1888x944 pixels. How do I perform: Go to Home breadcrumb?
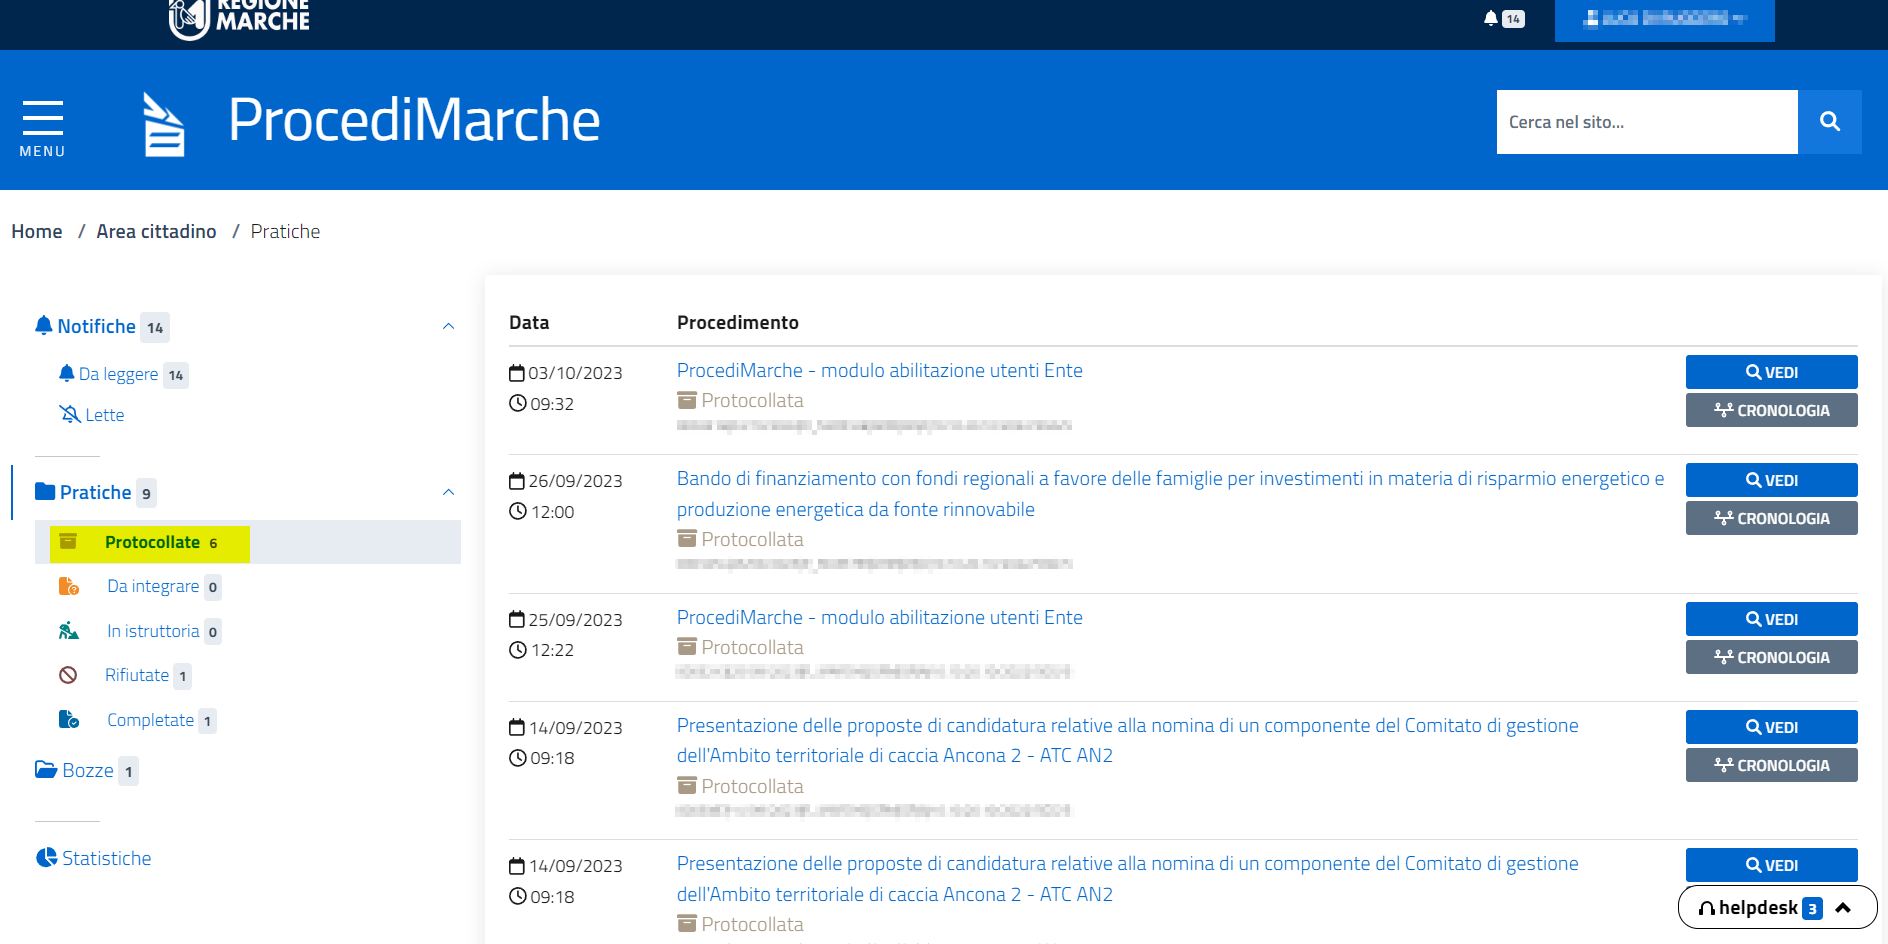coord(37,231)
